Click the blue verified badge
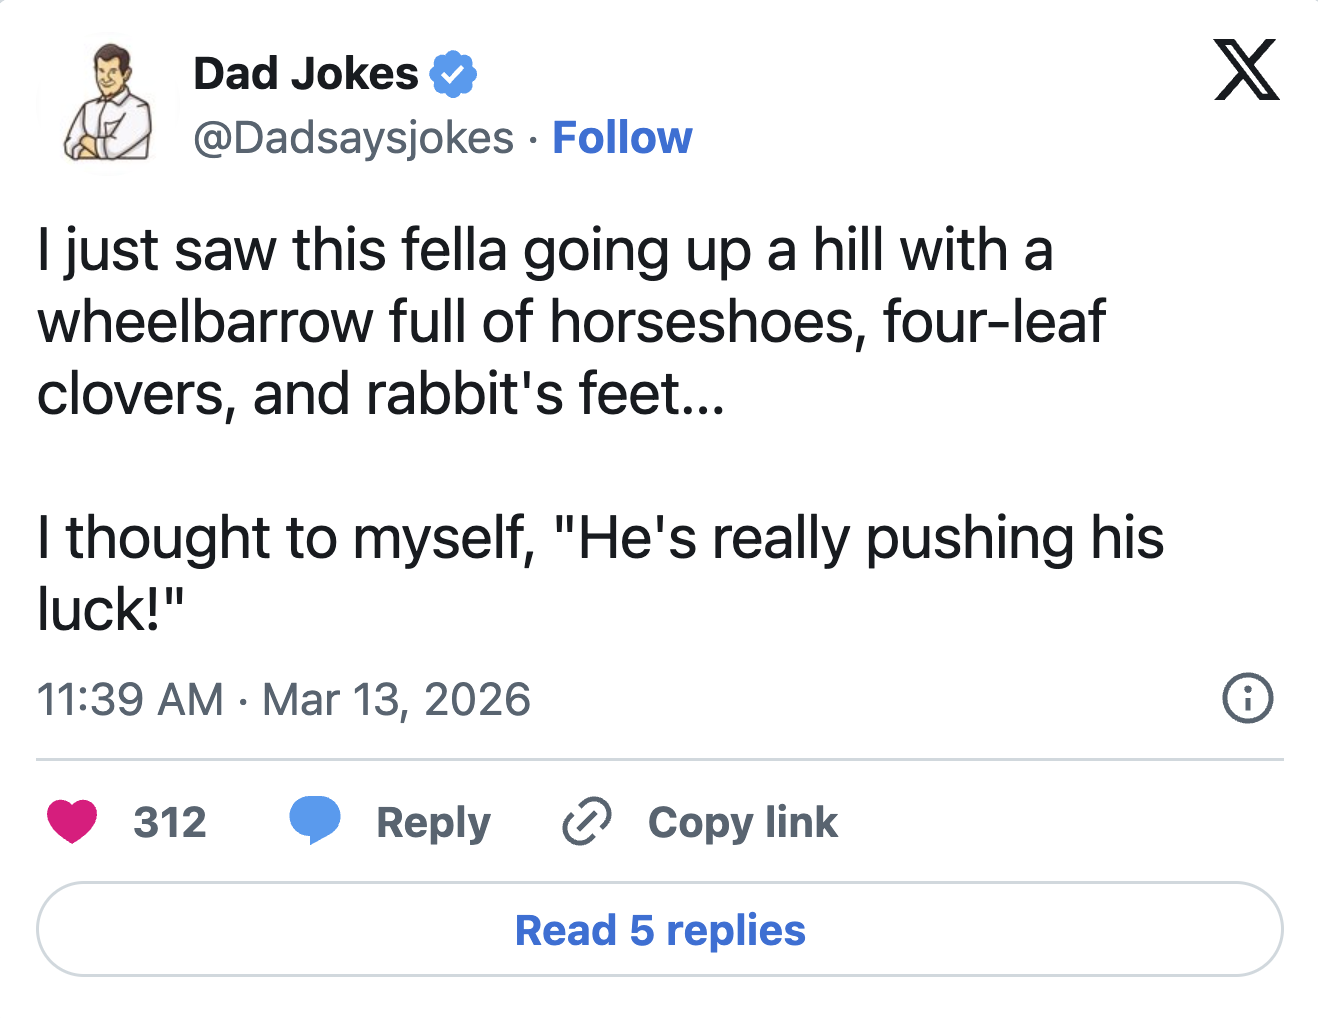This screenshot has height=1018, width=1318. [x=453, y=74]
